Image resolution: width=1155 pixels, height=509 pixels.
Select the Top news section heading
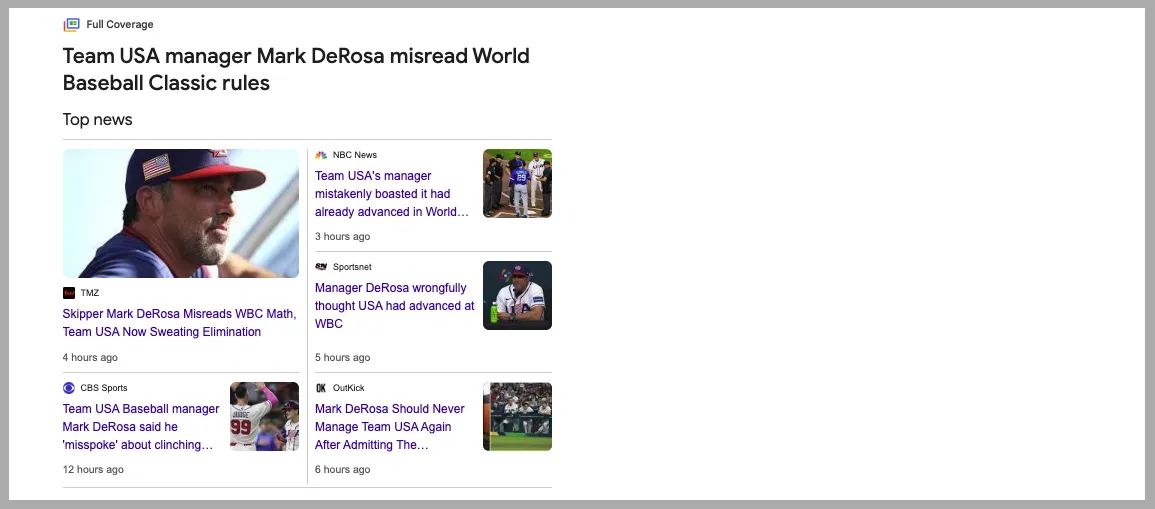98,120
